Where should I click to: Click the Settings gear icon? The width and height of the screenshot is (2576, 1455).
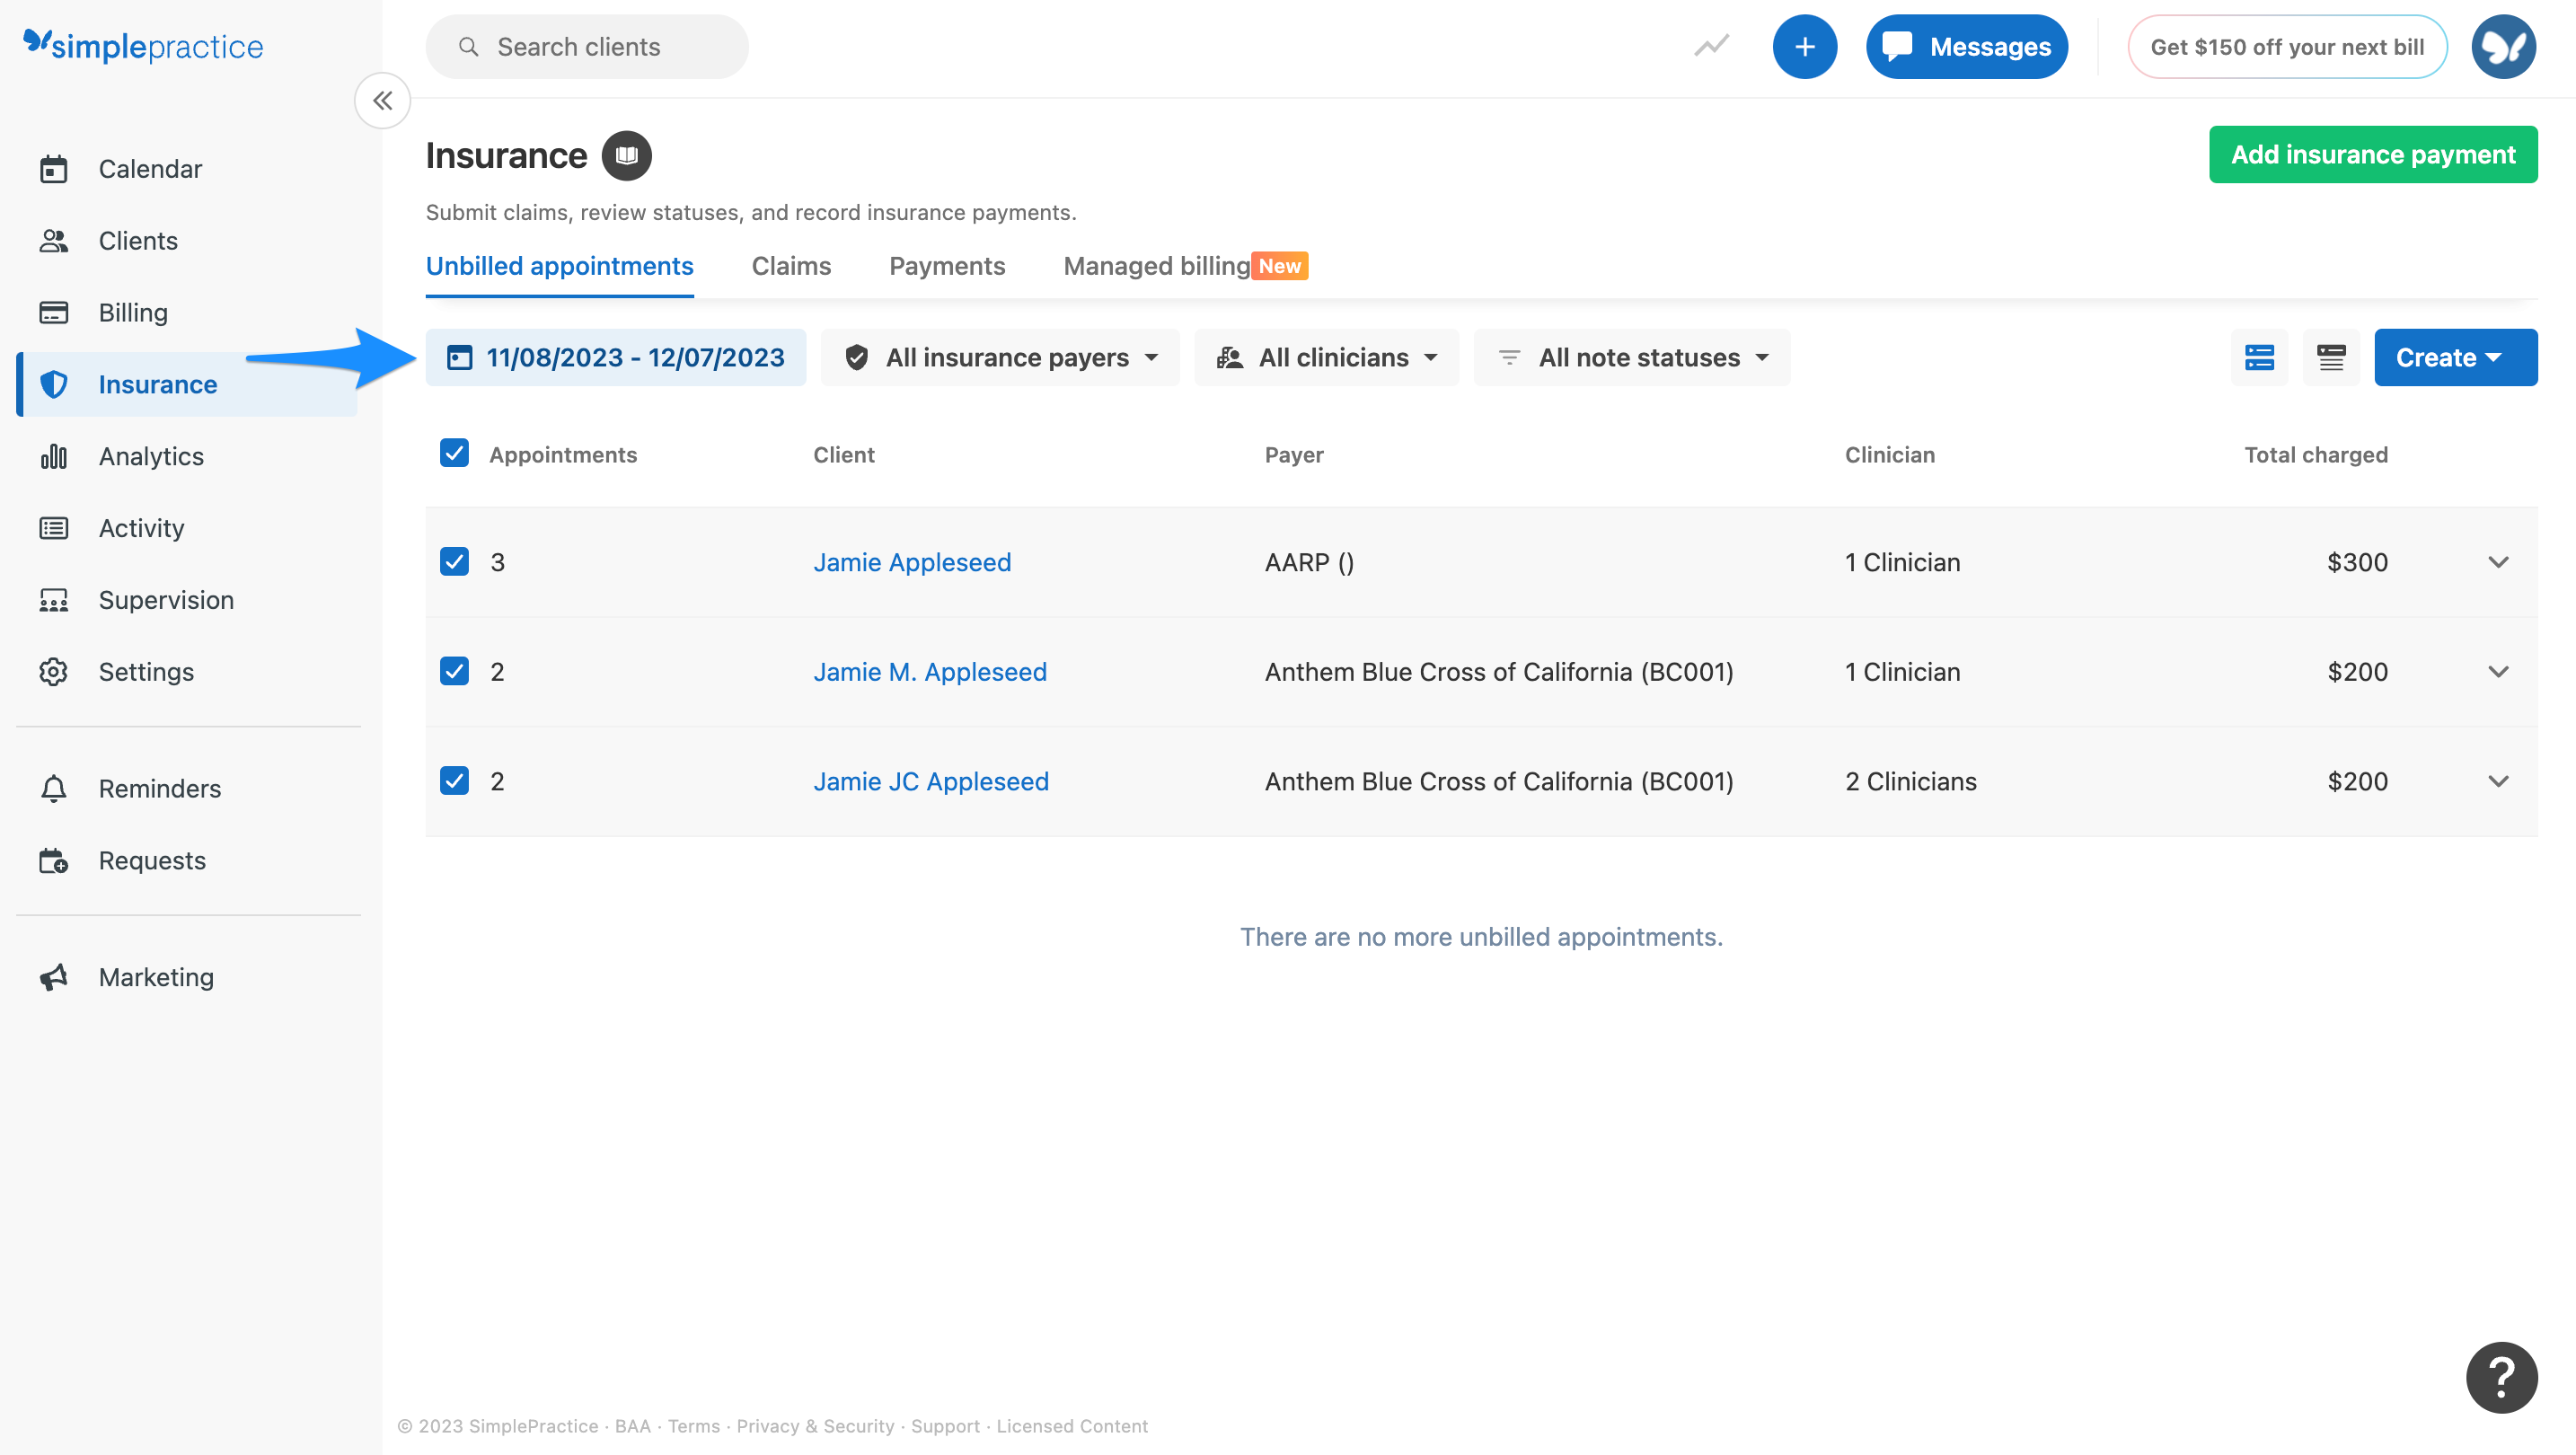click(53, 672)
